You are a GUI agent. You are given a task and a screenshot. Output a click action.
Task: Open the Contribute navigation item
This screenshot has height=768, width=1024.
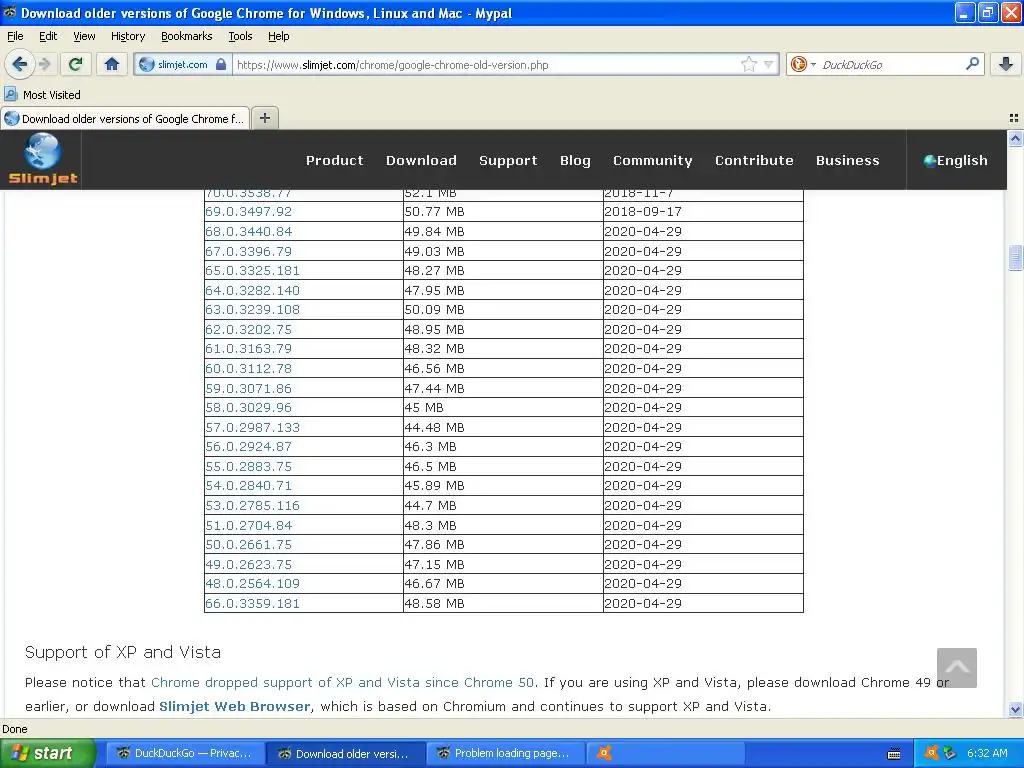point(754,160)
